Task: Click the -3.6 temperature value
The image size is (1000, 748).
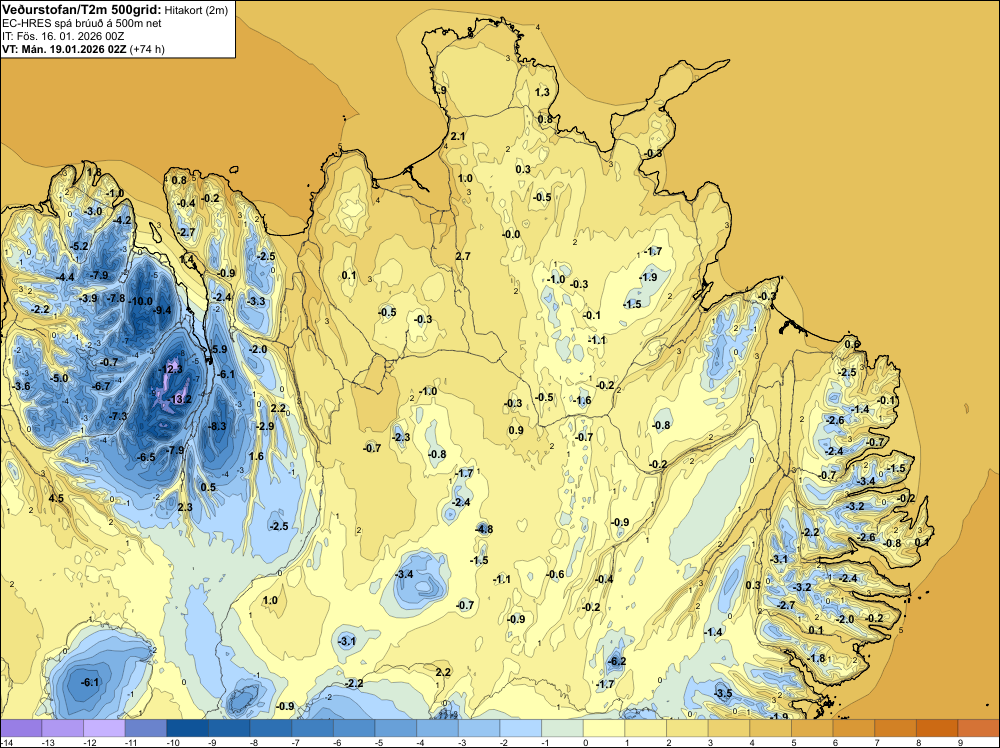Action: click(x=21, y=386)
